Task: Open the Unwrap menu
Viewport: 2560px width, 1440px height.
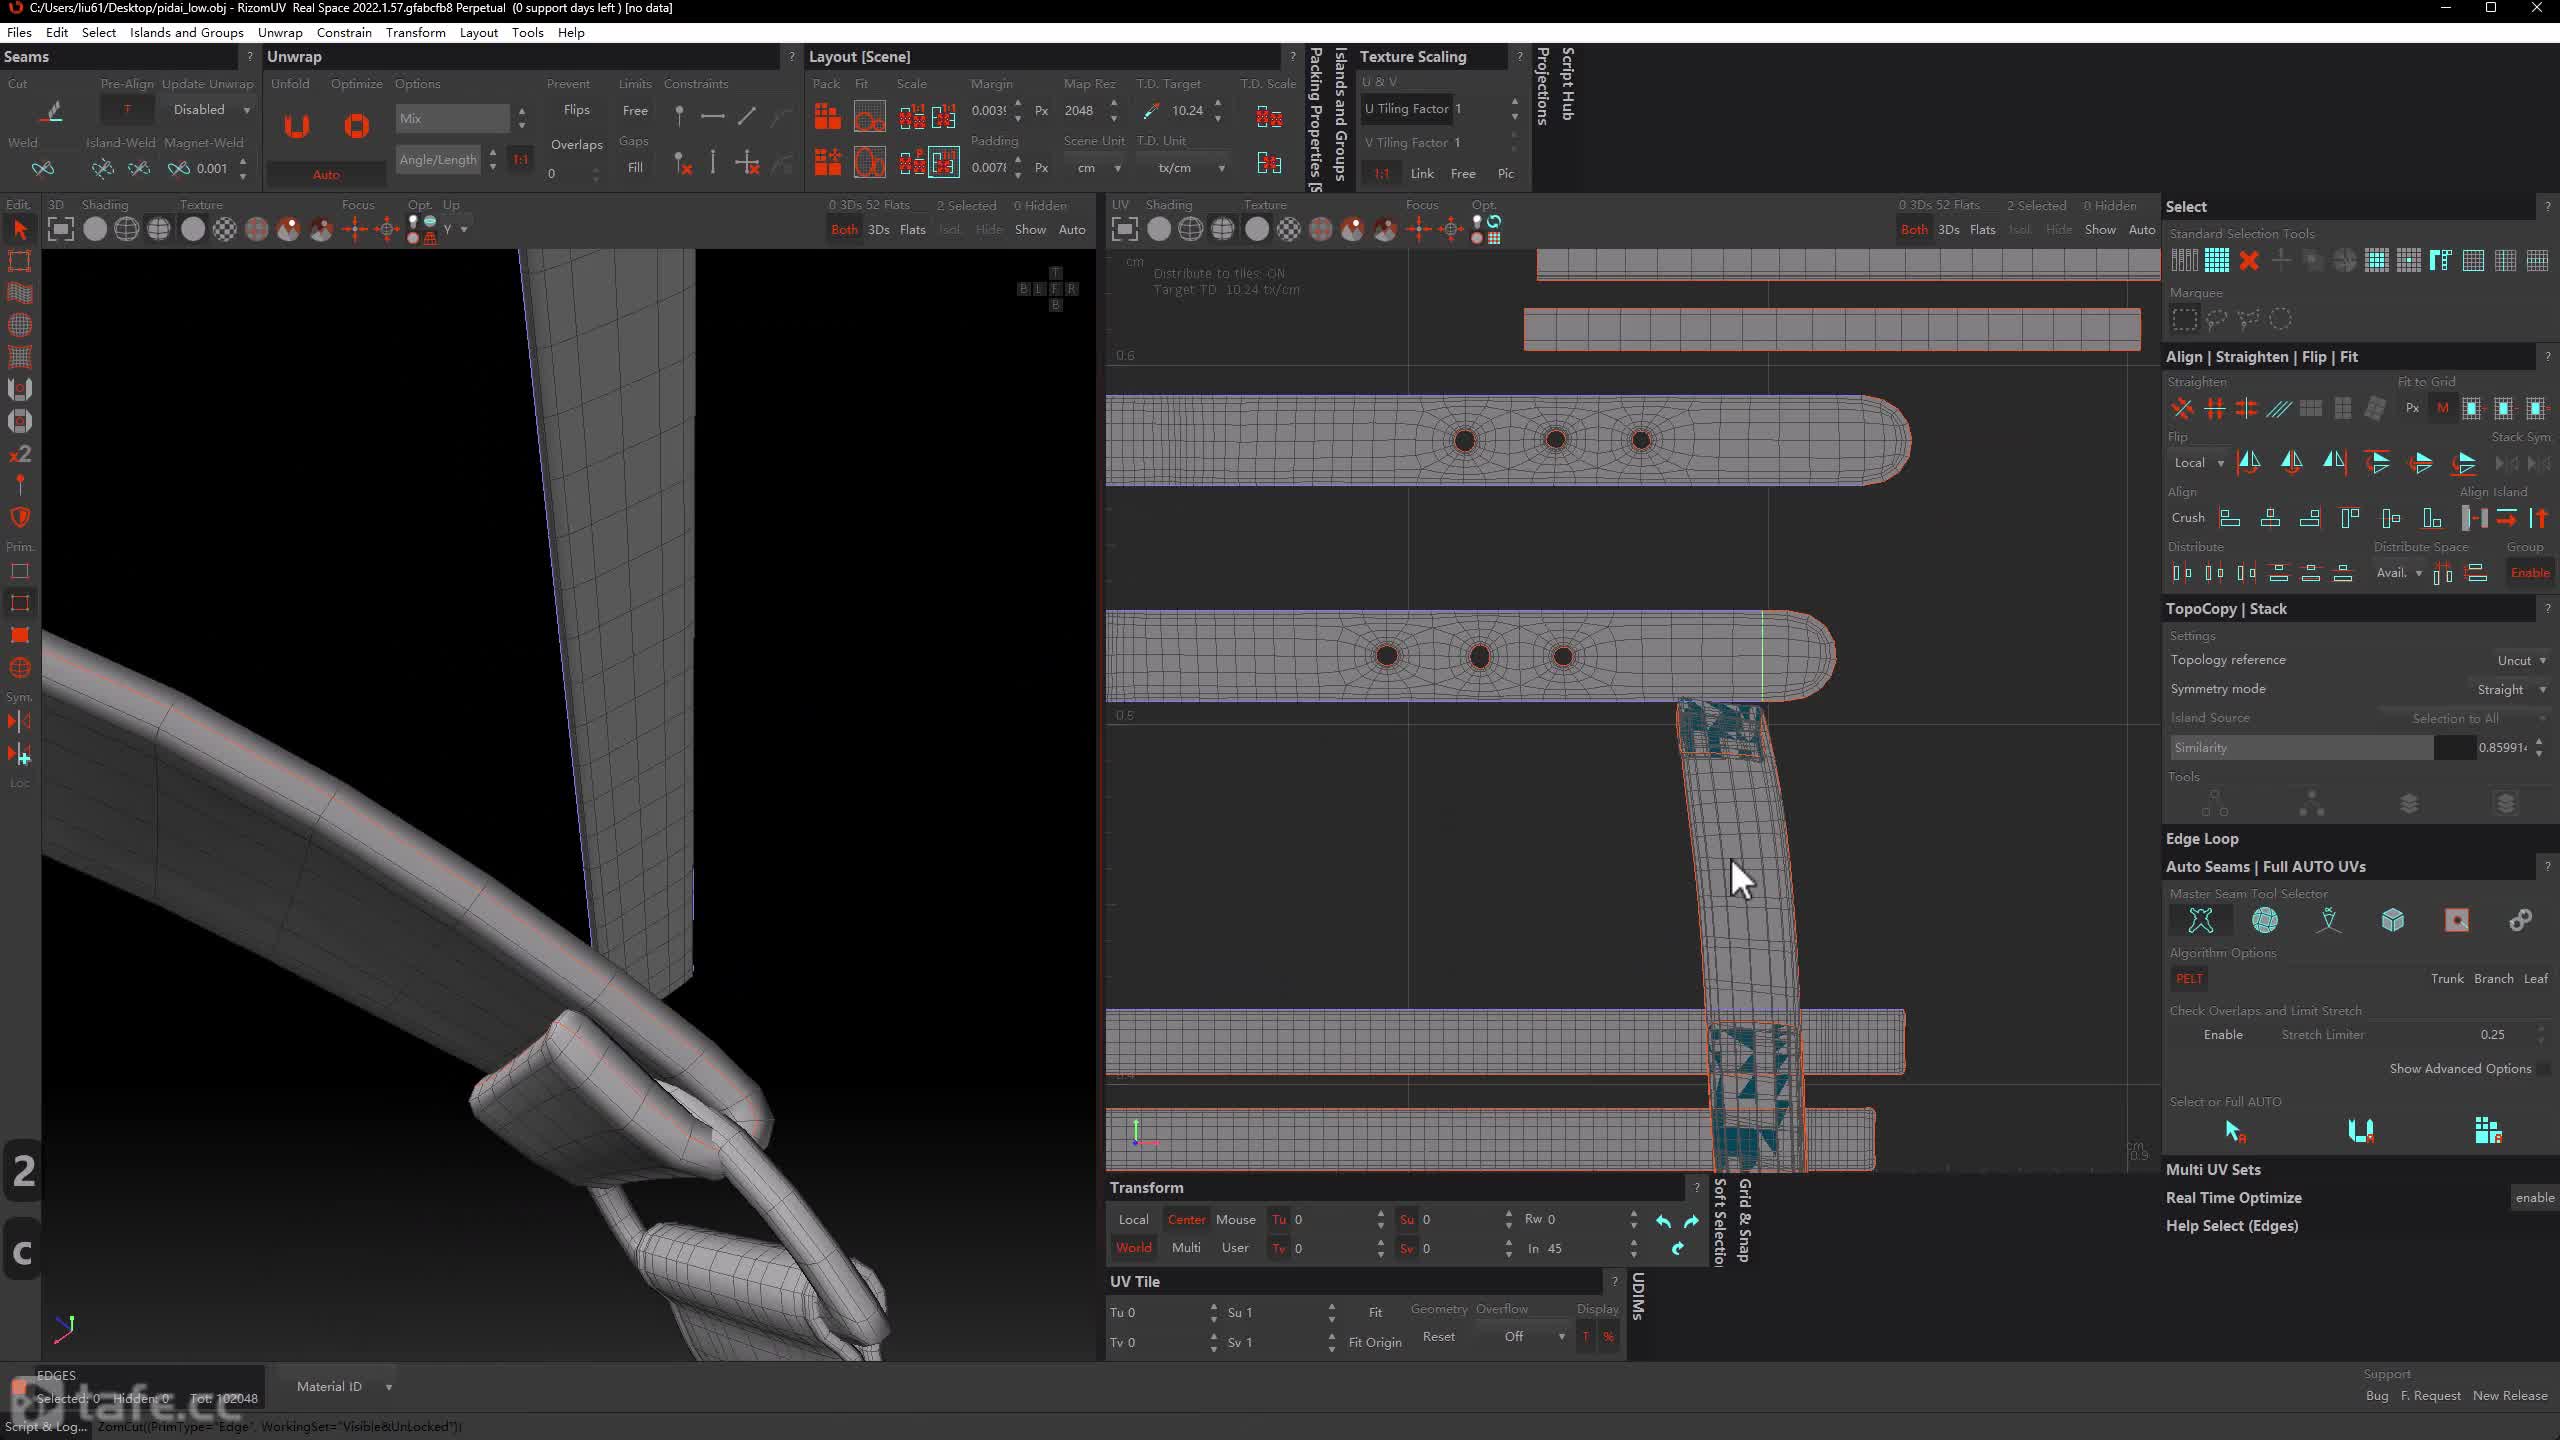Action: point(280,33)
